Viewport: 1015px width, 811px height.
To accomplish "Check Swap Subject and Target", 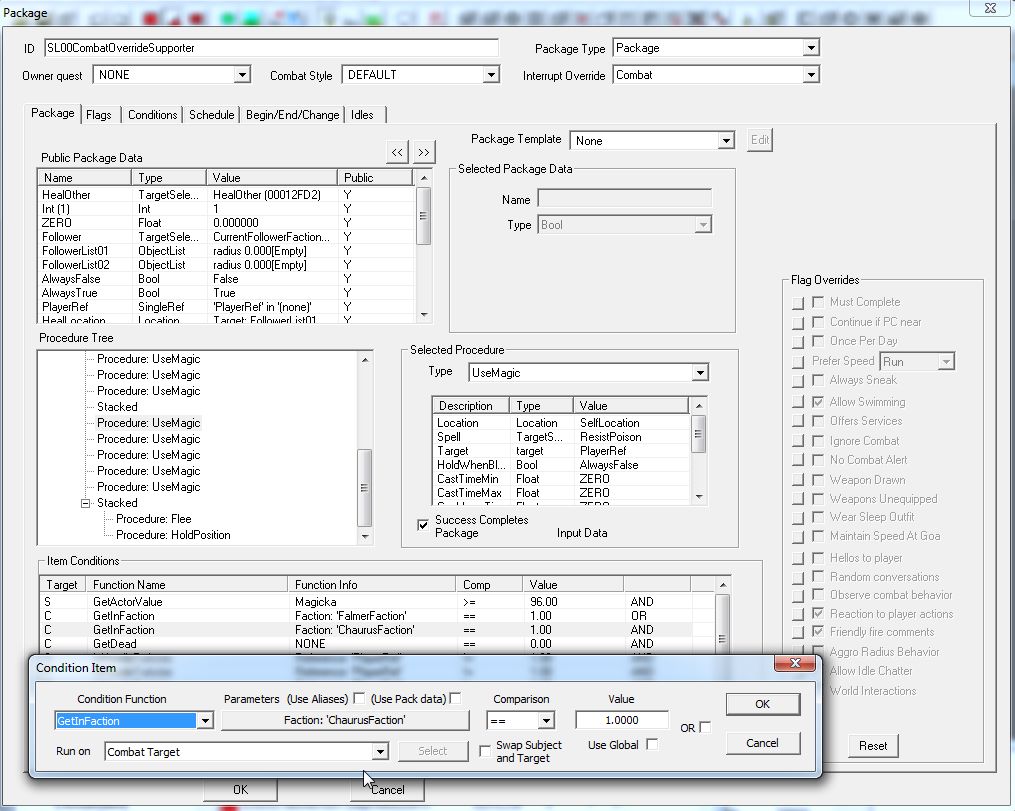I will pos(485,750).
